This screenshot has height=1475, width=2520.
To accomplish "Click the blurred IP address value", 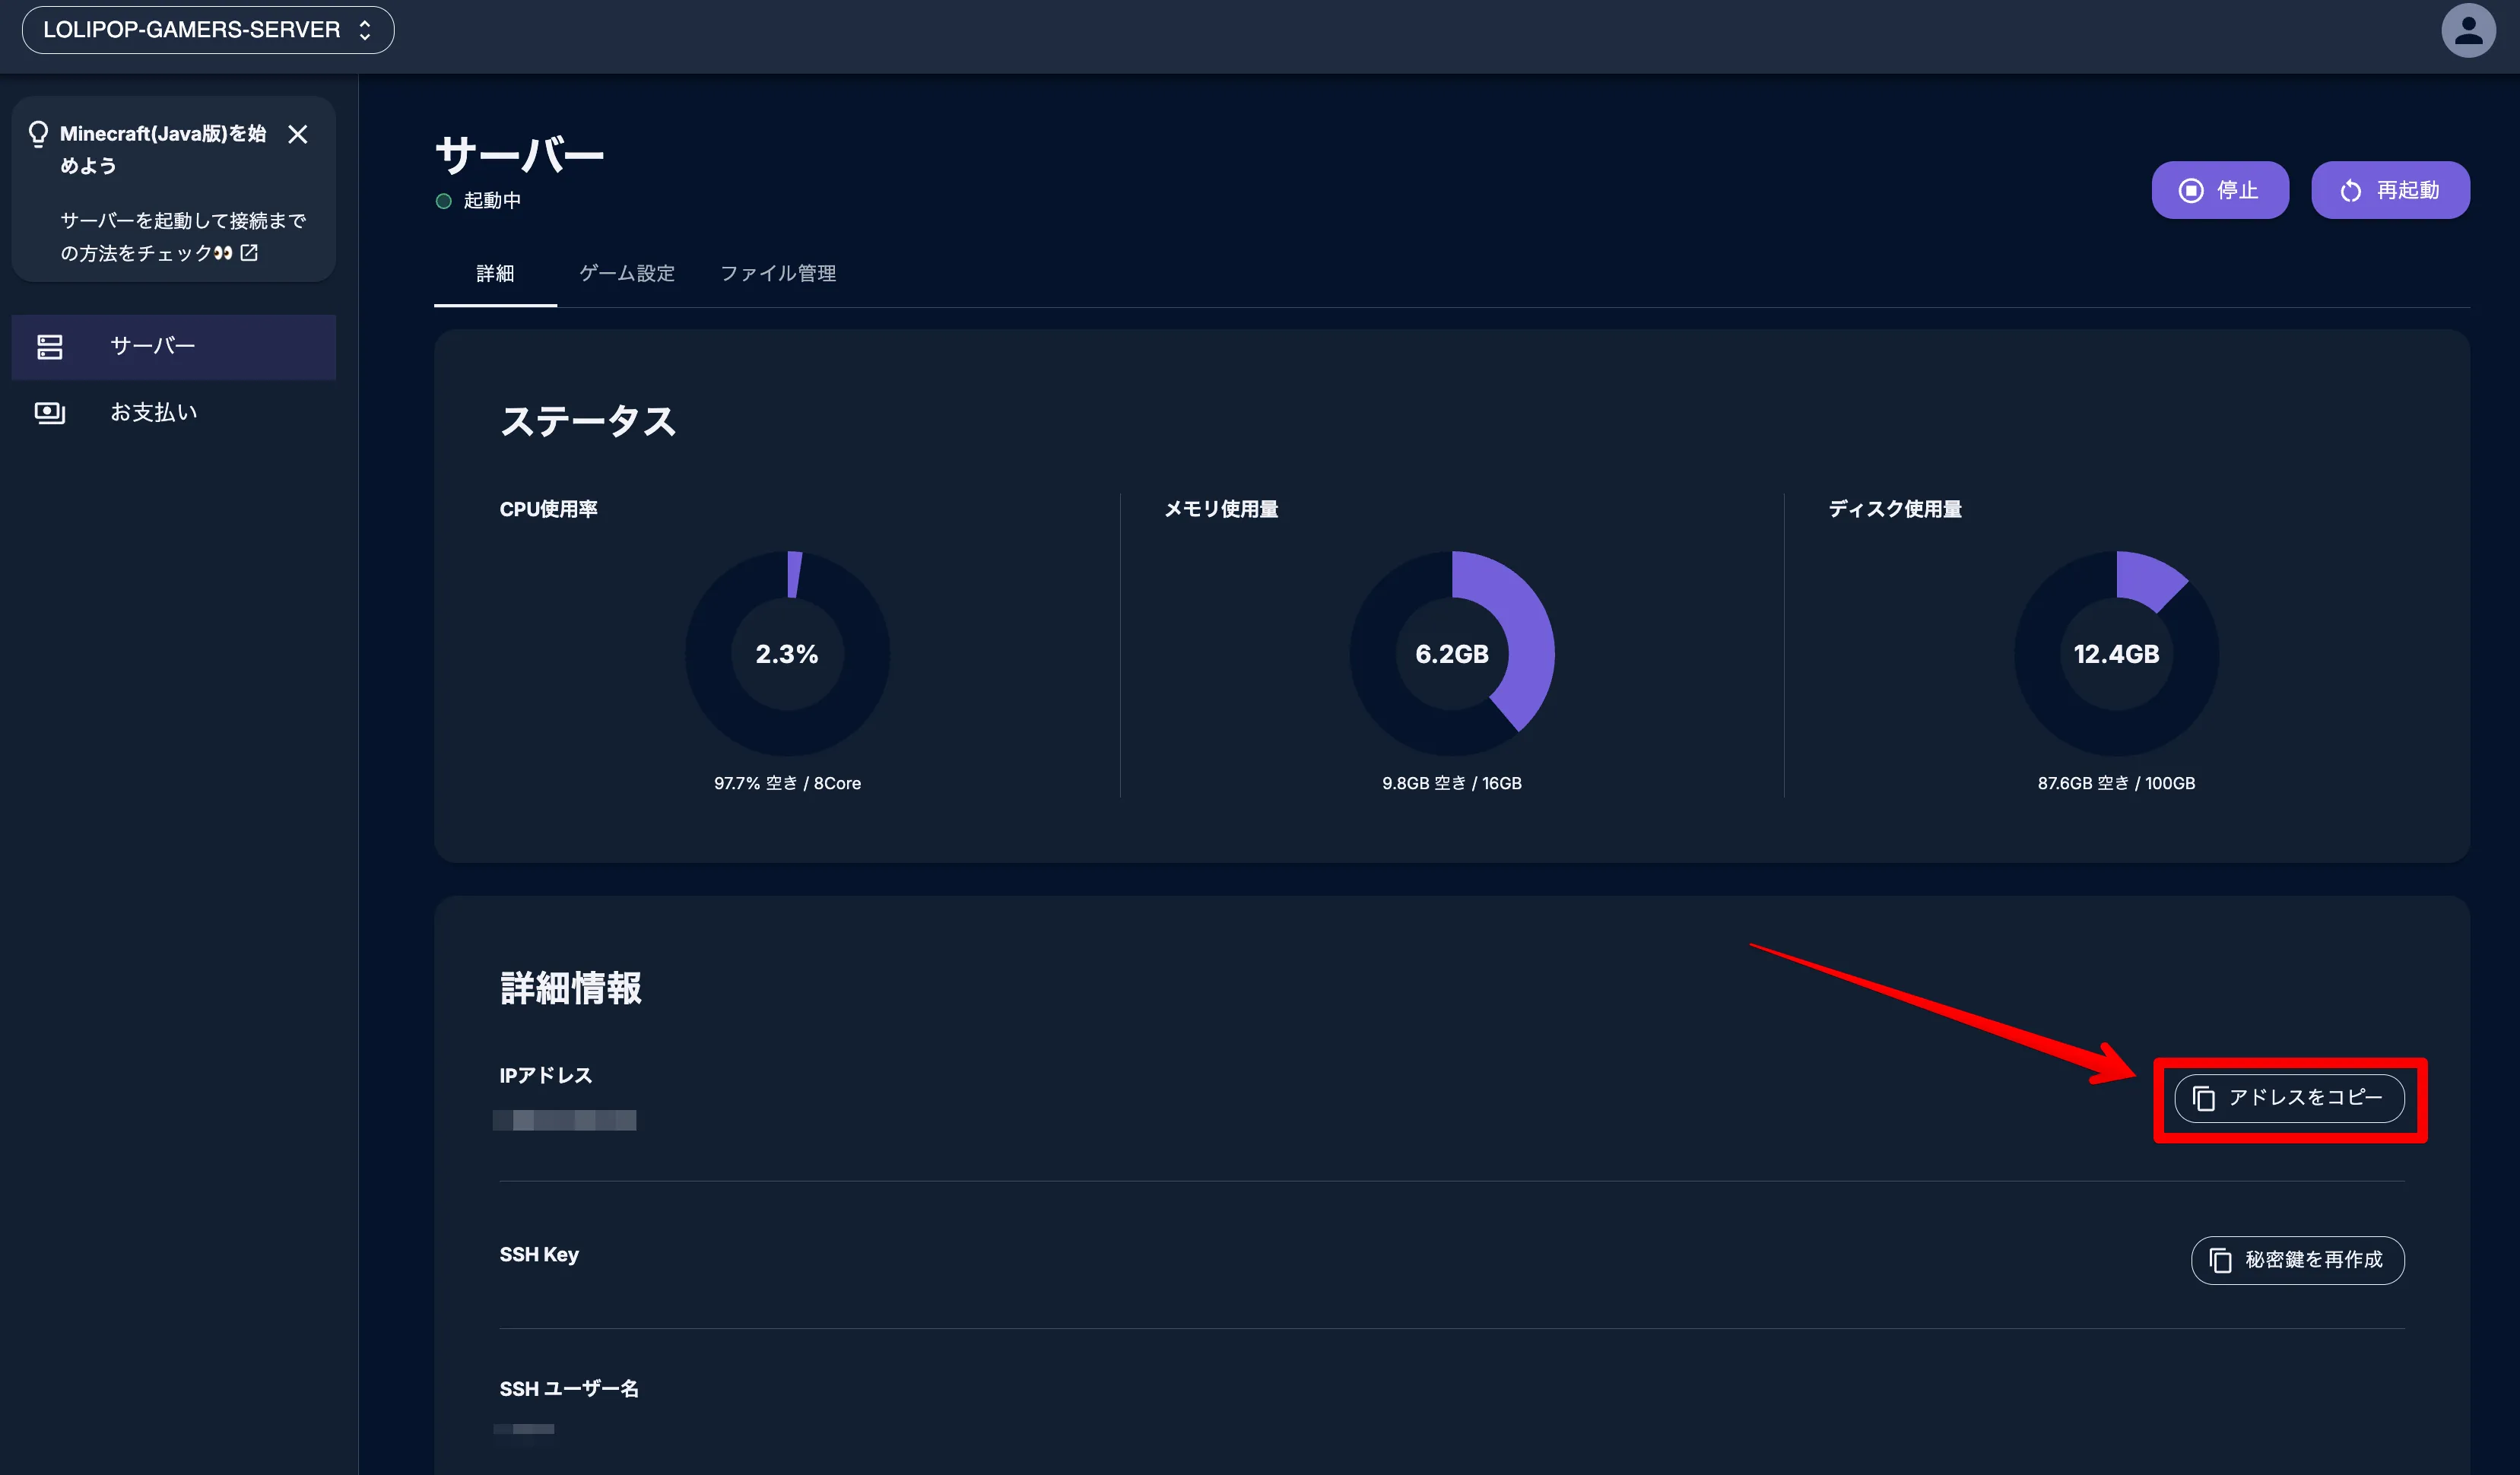I will [x=565, y=1120].
